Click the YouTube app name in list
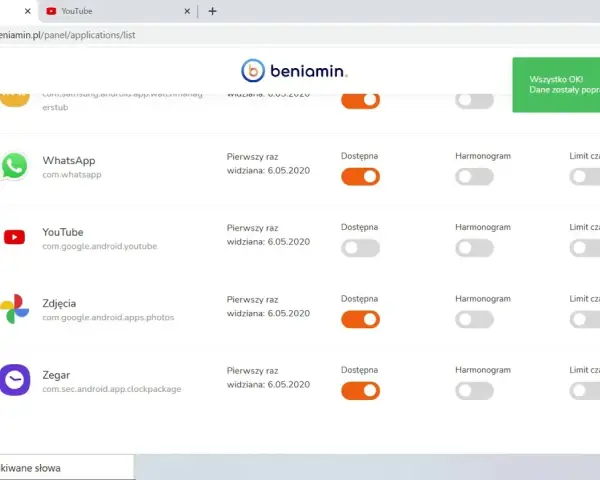 [x=63, y=232]
